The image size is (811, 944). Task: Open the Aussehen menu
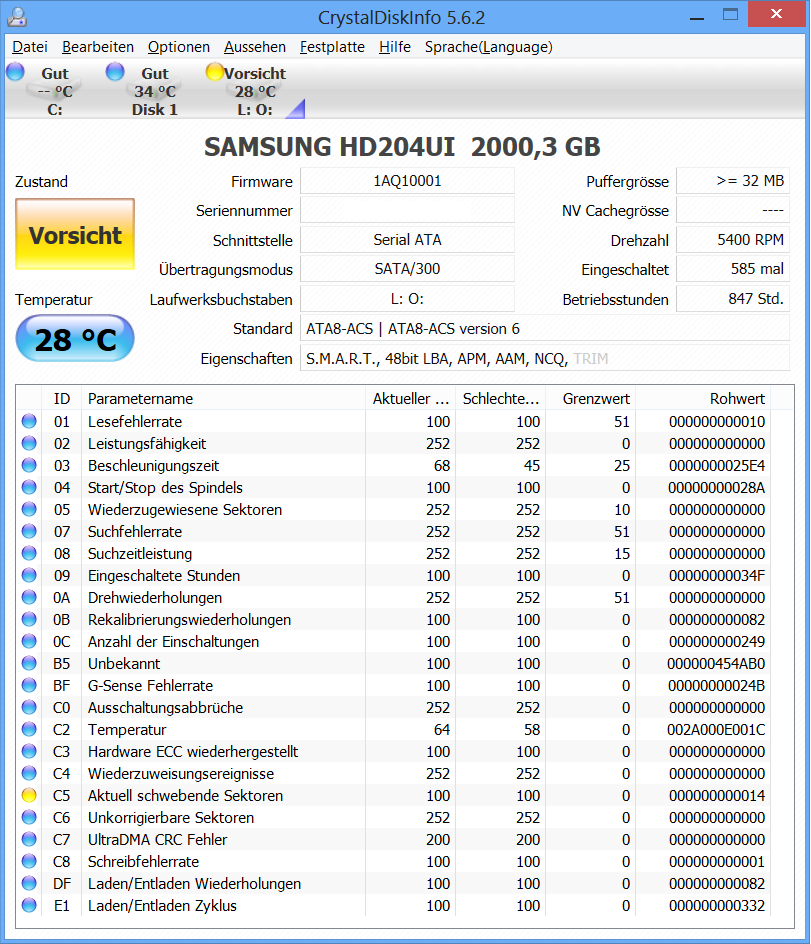[x=255, y=47]
